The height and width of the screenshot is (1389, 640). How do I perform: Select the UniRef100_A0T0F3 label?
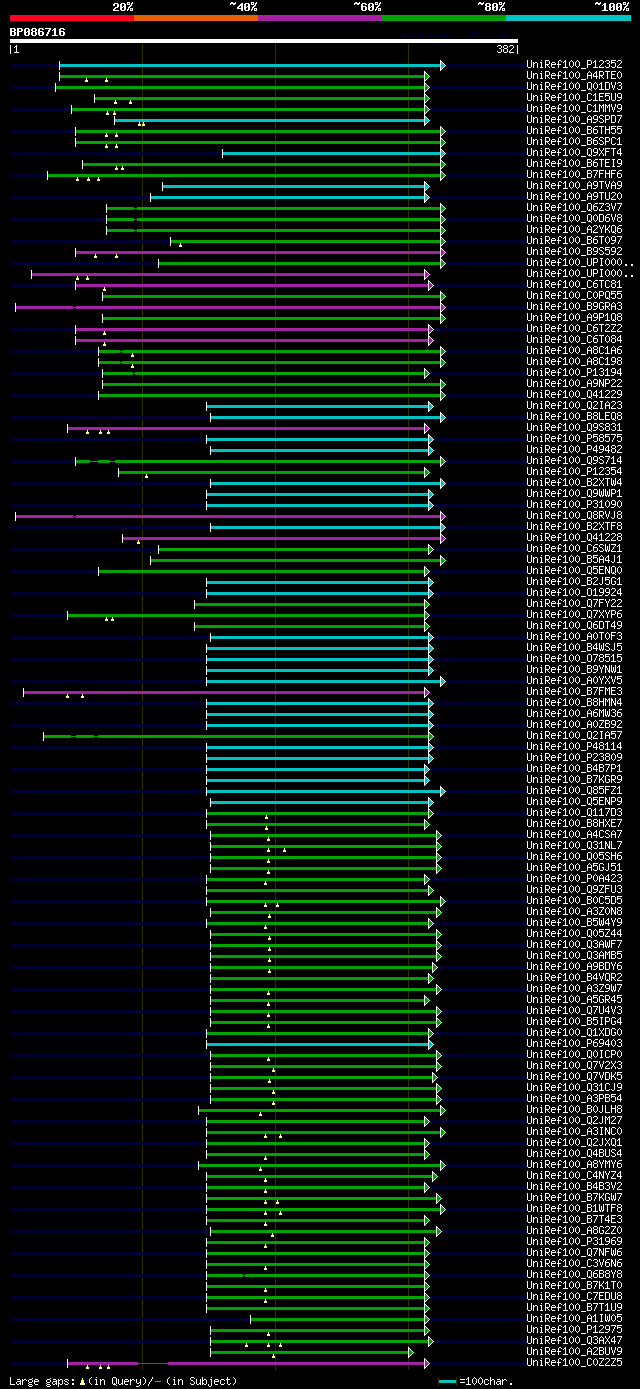(x=574, y=636)
